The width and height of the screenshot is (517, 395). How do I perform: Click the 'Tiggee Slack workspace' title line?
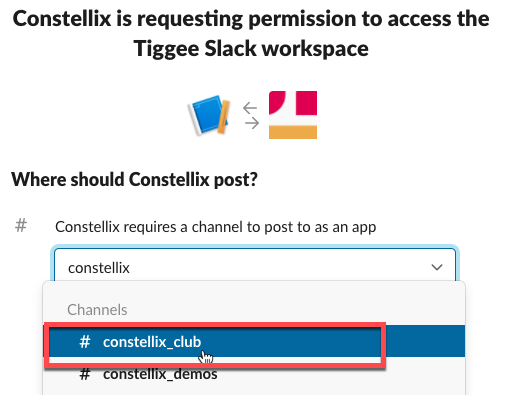coord(251,49)
